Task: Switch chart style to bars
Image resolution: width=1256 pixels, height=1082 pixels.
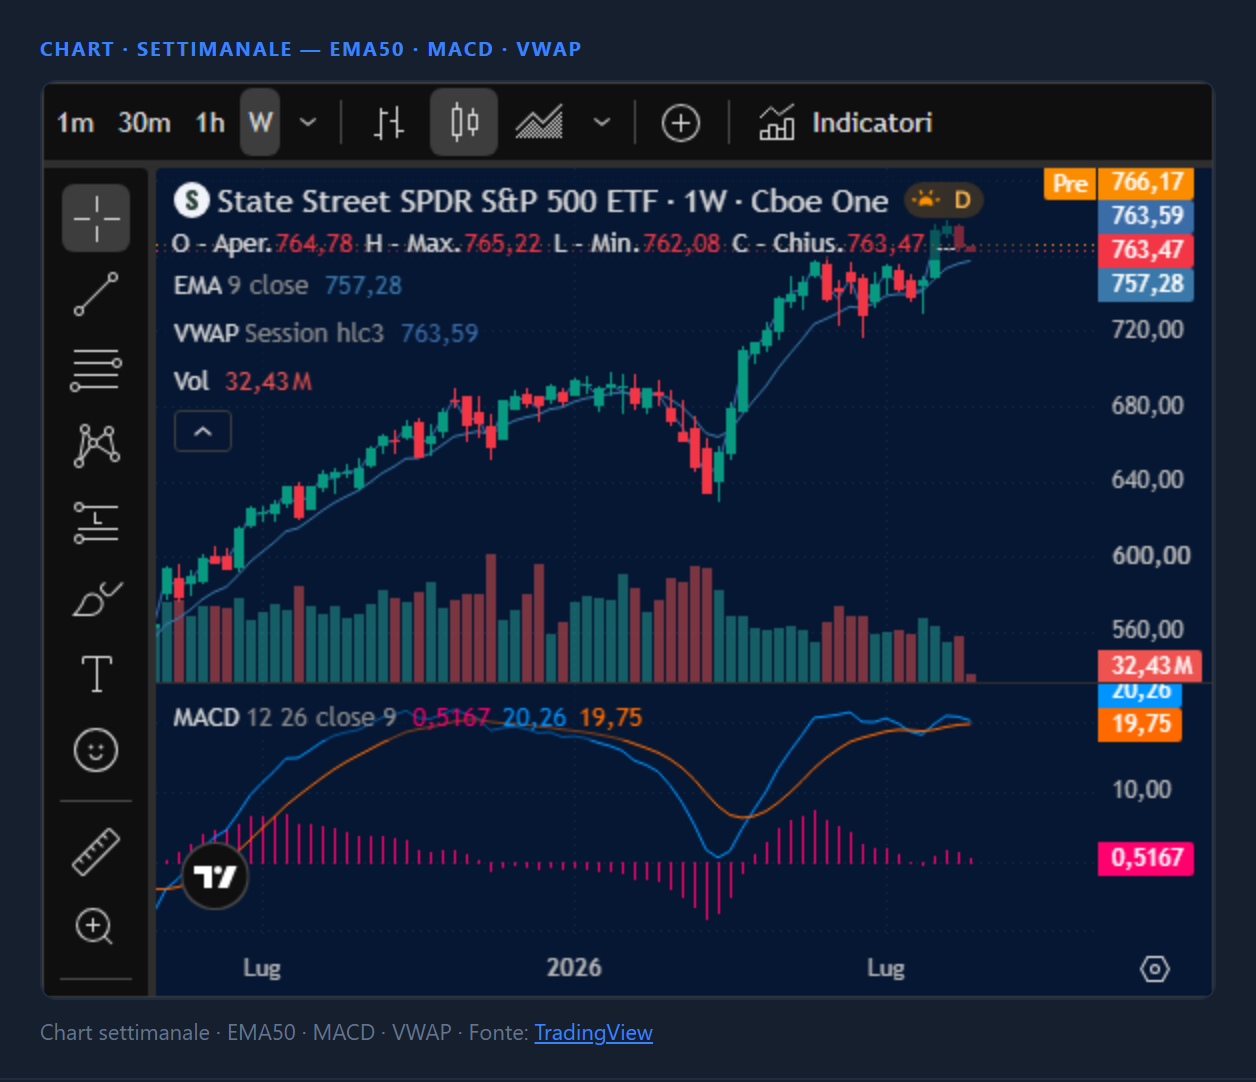Action: (x=389, y=123)
